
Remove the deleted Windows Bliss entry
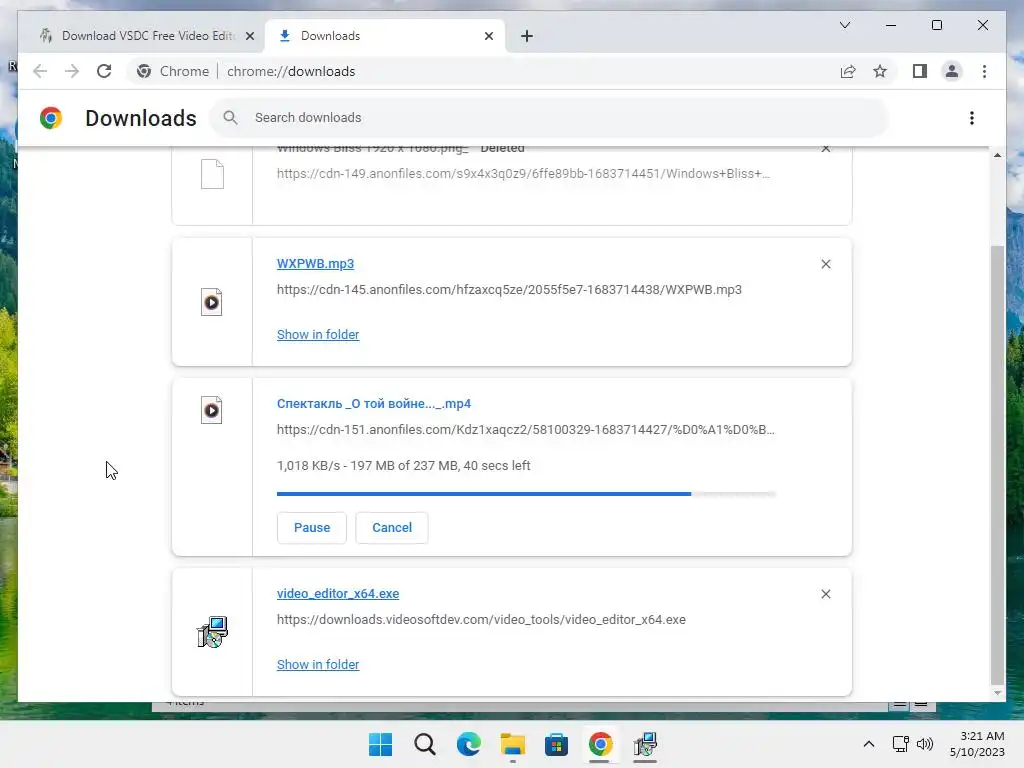[x=825, y=150]
